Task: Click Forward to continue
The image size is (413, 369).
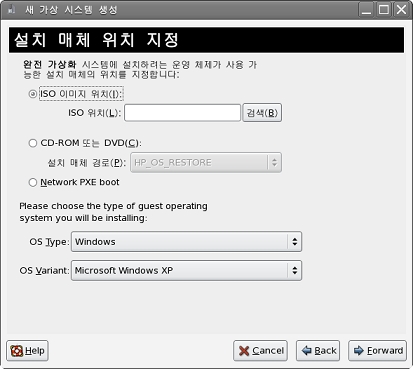Action: [x=377, y=351]
